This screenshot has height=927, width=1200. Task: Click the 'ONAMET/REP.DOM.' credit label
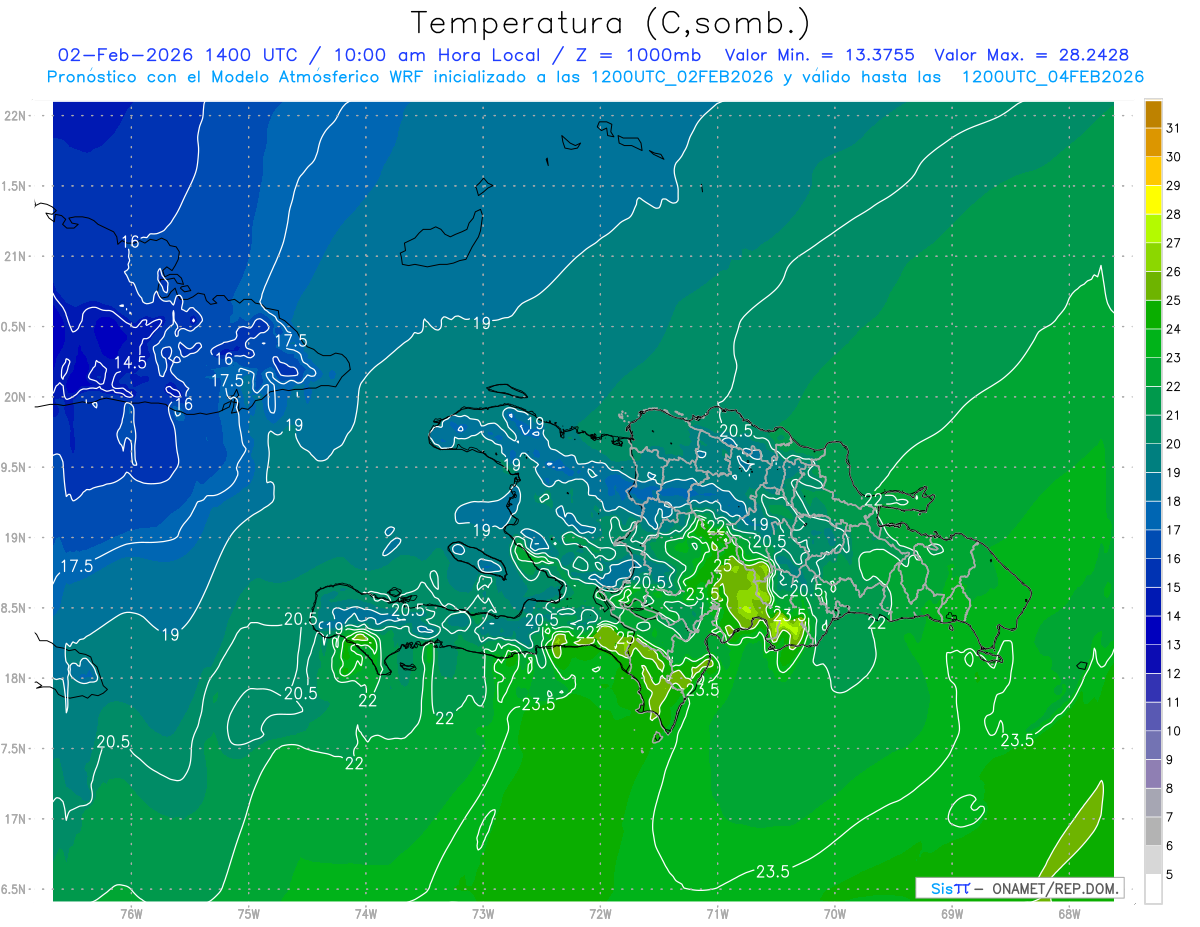tap(1055, 888)
